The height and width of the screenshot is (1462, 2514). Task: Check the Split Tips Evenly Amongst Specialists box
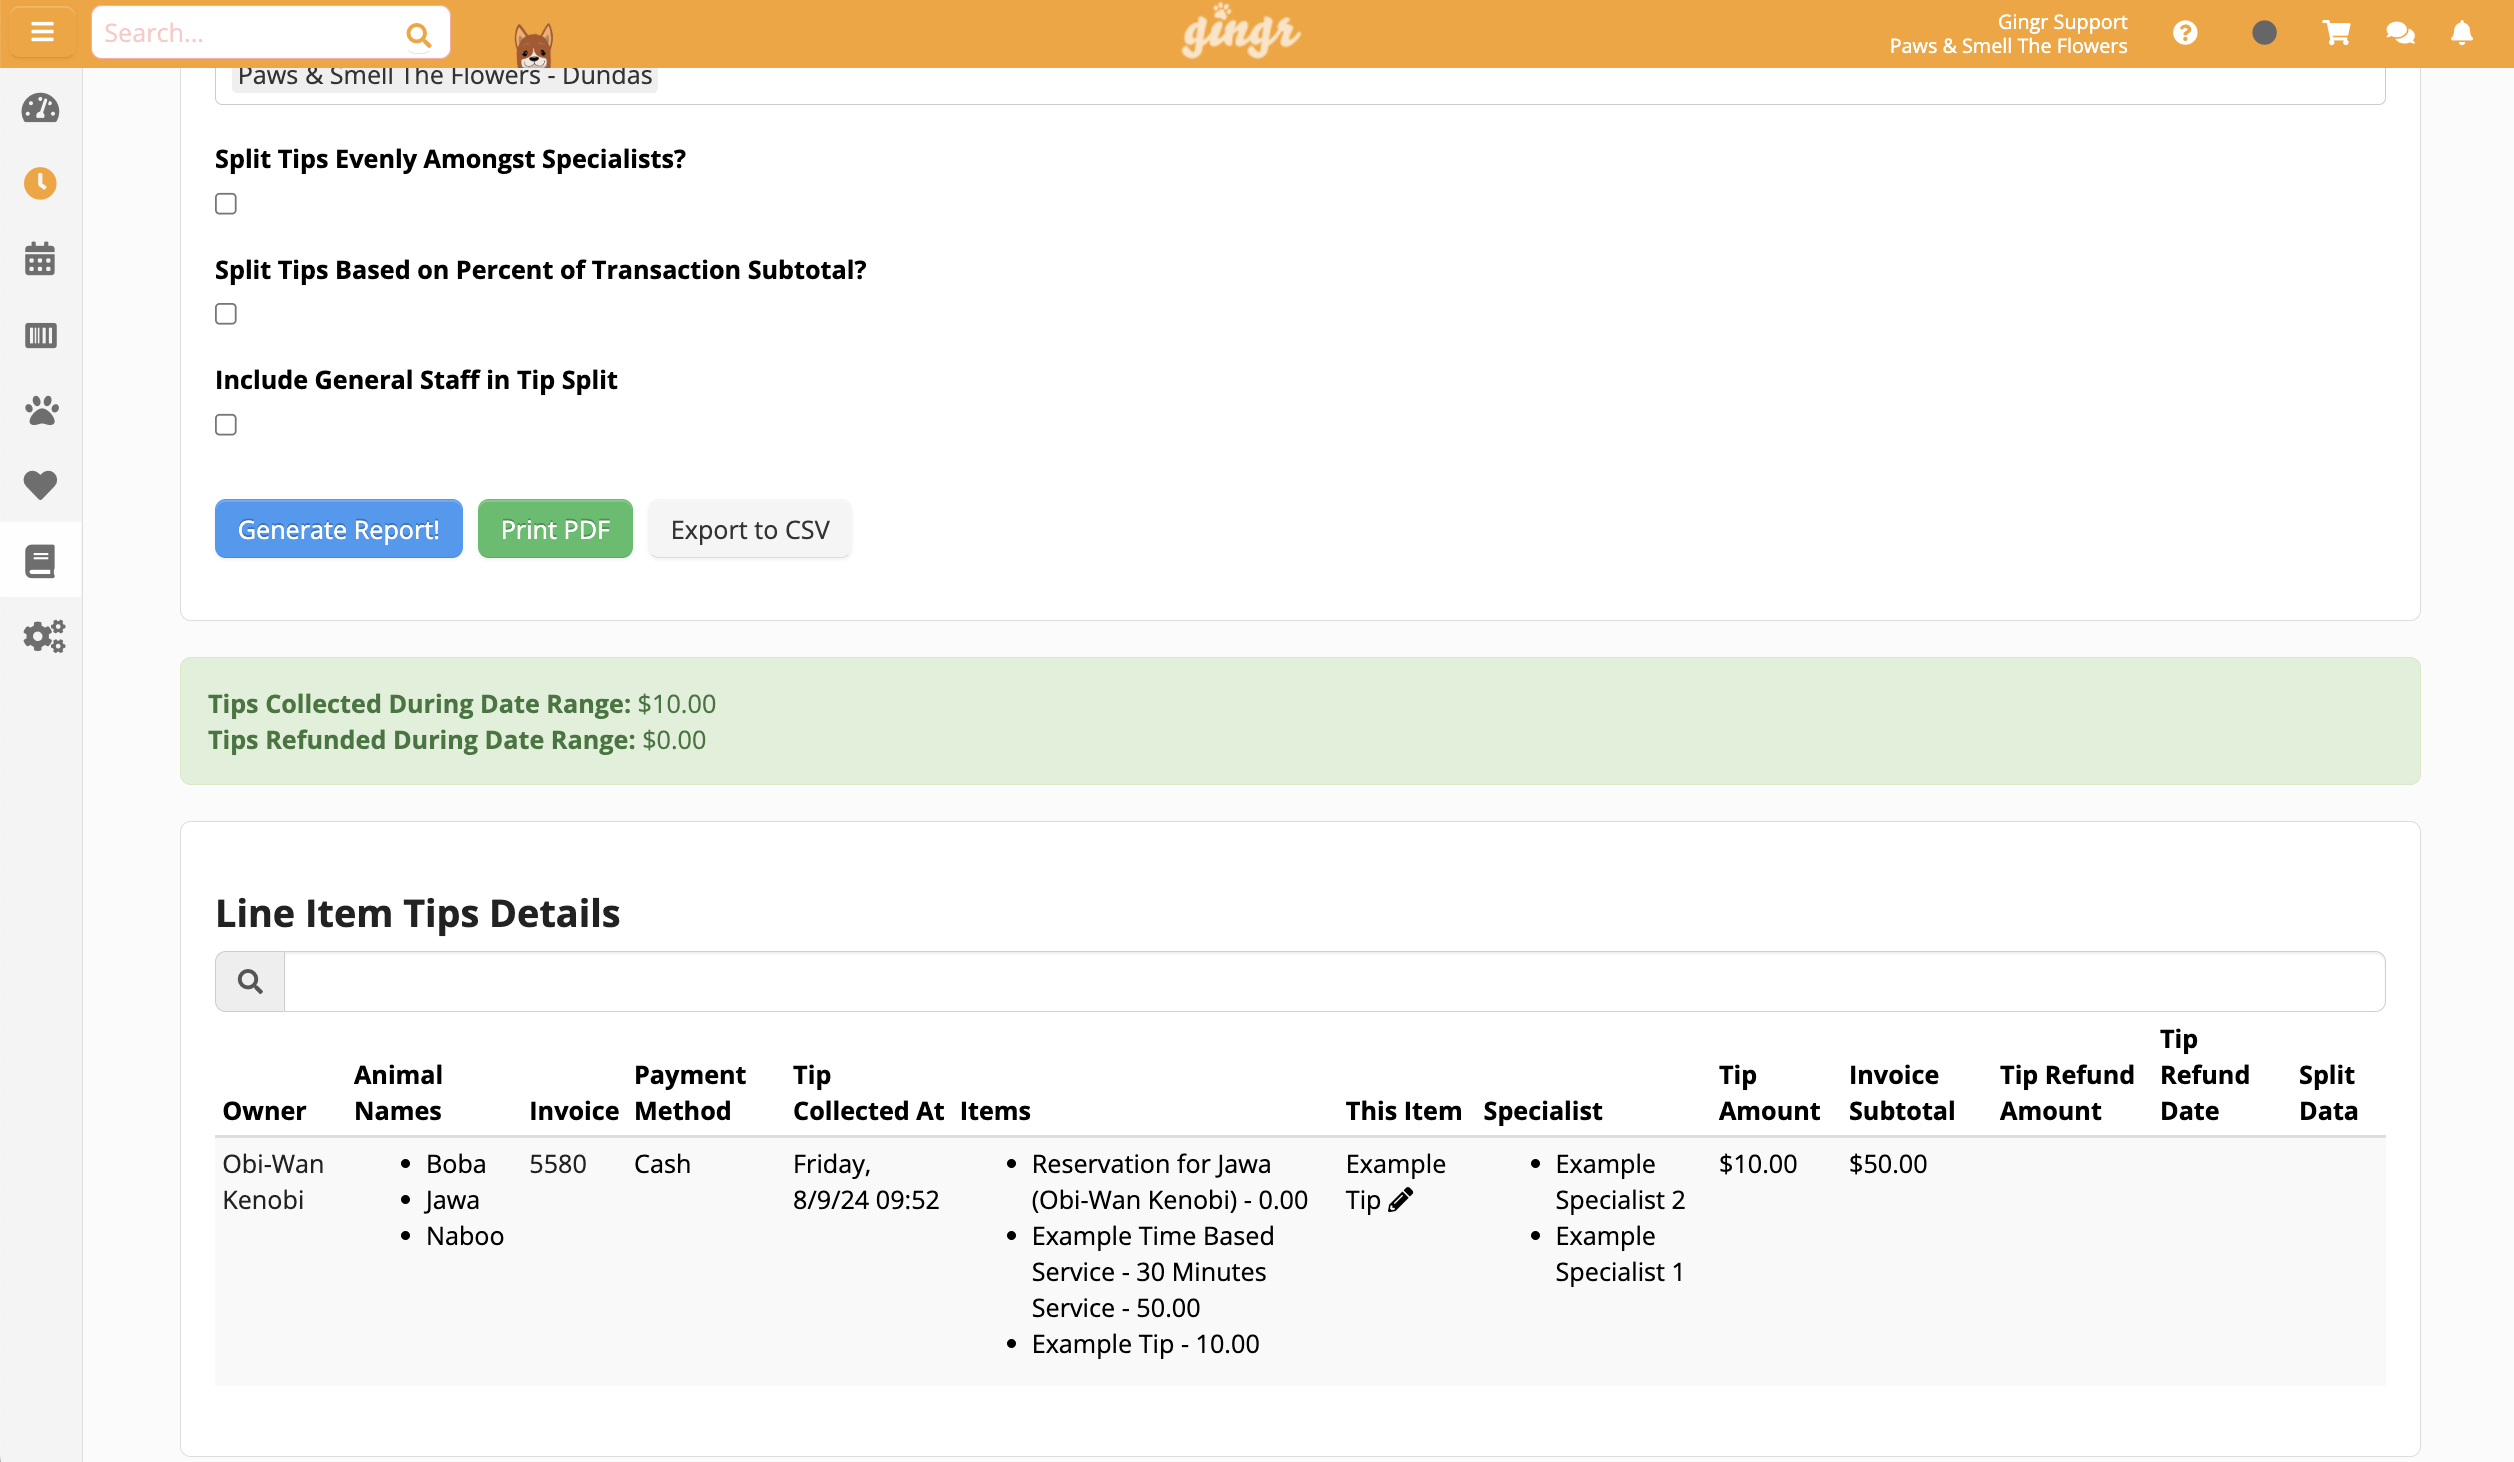click(225, 203)
